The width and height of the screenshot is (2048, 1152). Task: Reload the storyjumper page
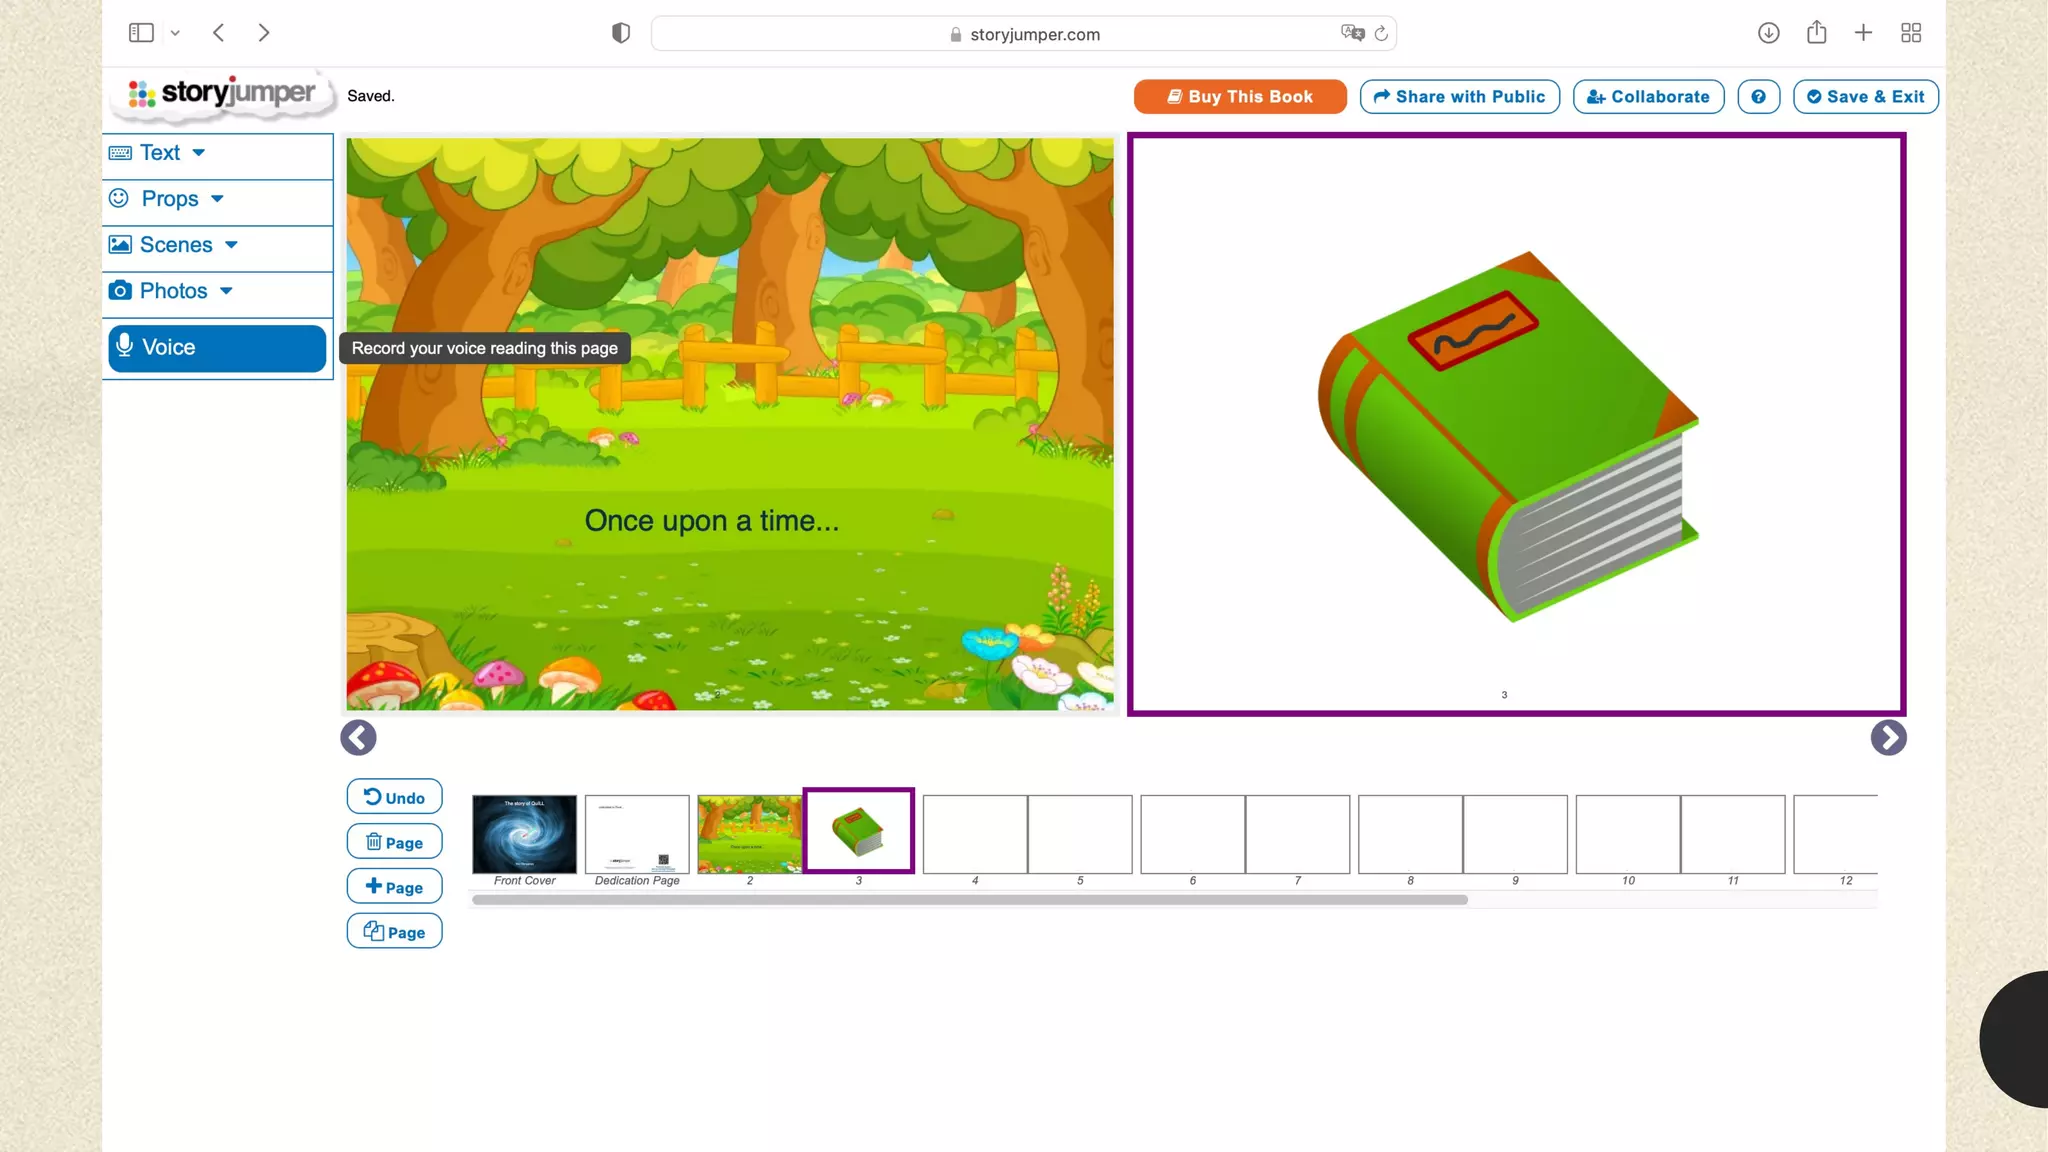pyautogui.click(x=1381, y=34)
